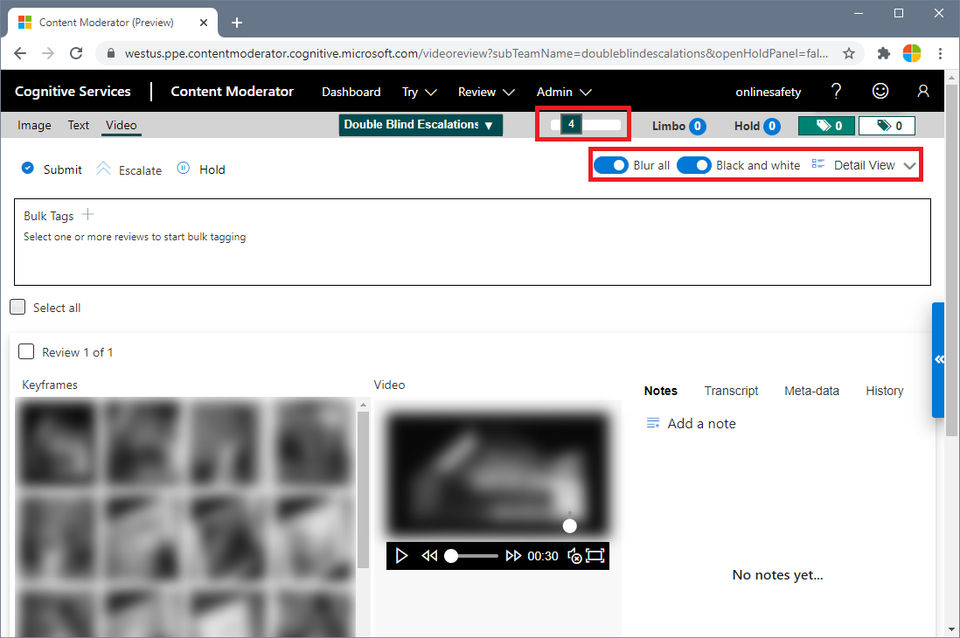Open the Dashboard page

click(351, 92)
